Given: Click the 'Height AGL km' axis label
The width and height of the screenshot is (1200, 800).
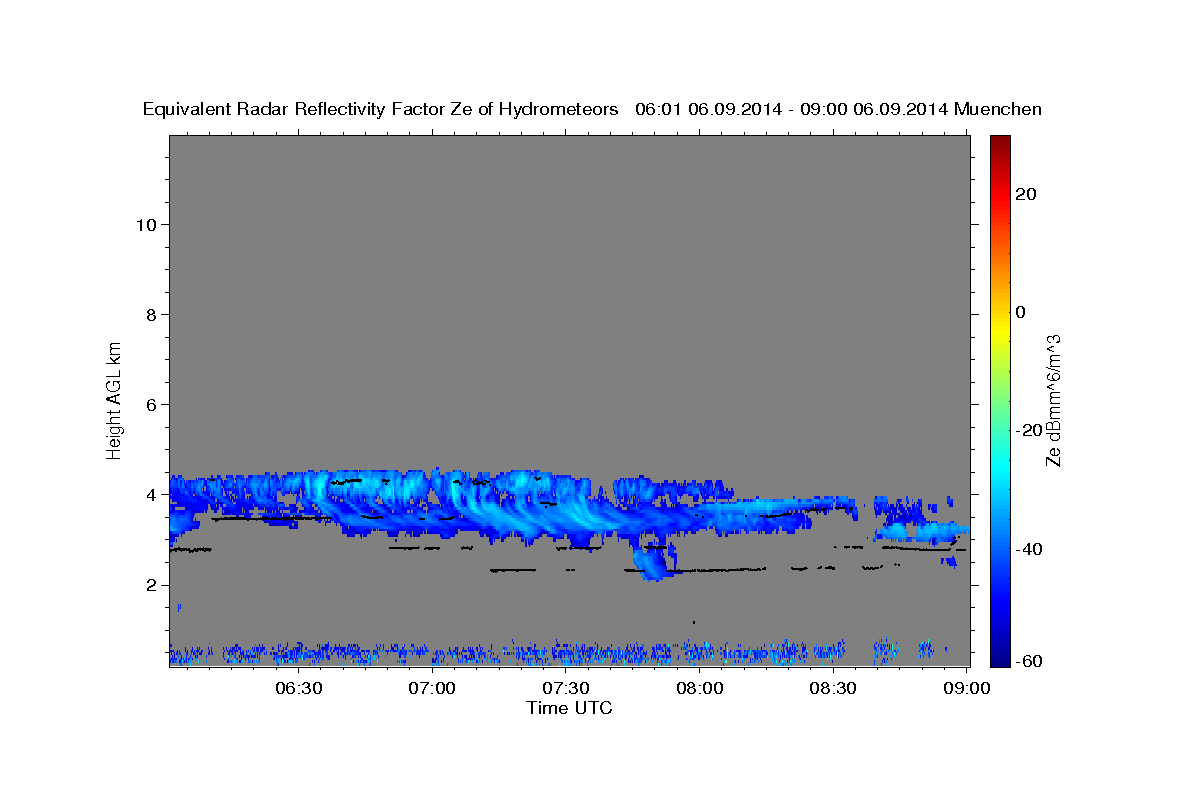Looking at the screenshot, I should coord(114,399).
